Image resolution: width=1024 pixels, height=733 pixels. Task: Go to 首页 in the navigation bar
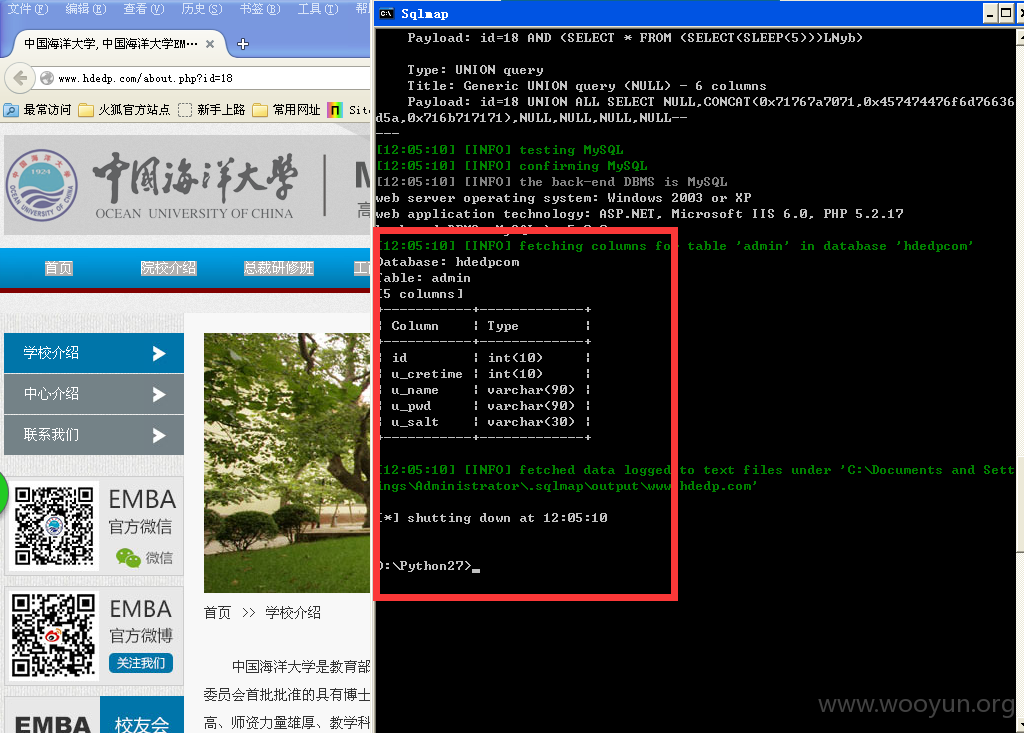pyautogui.click(x=58, y=268)
